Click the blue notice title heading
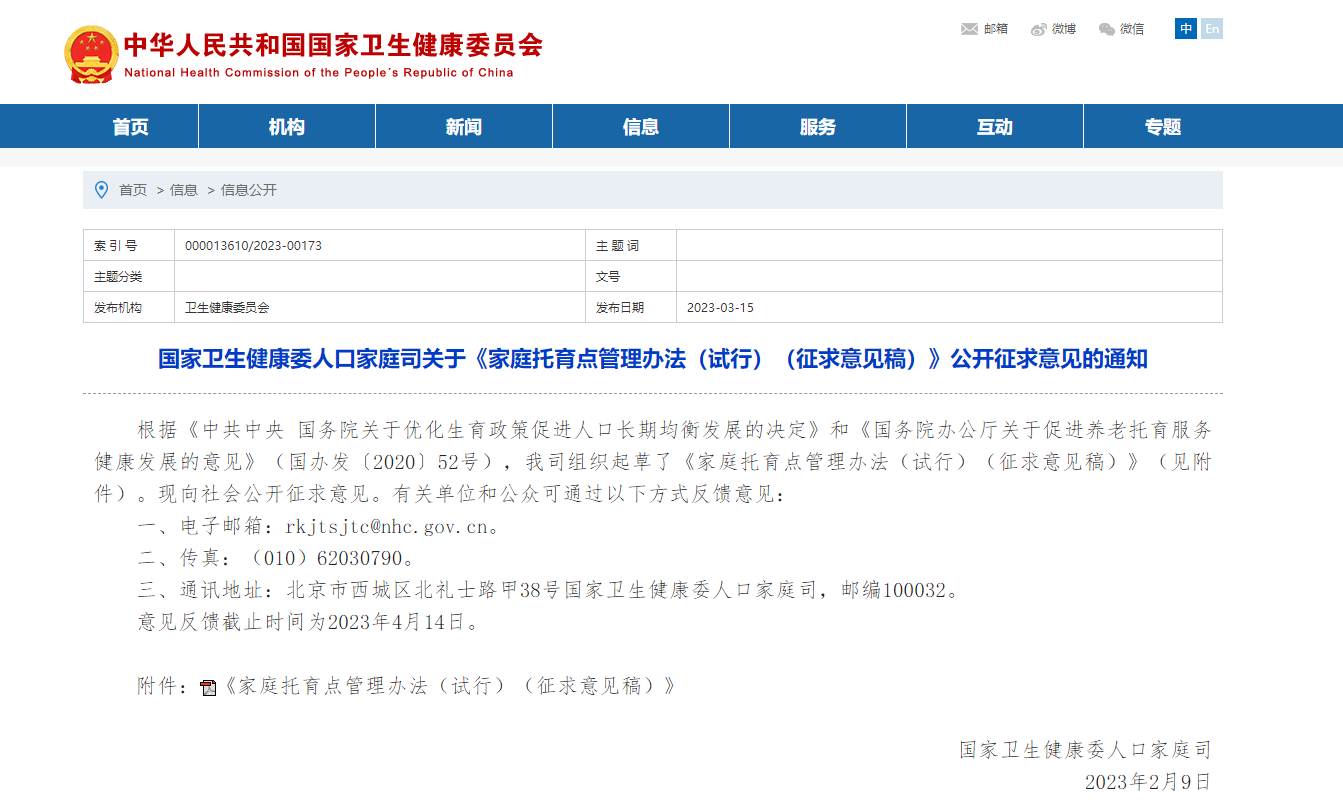Viewport: 1343px width, 800px height. pyautogui.click(x=652, y=359)
